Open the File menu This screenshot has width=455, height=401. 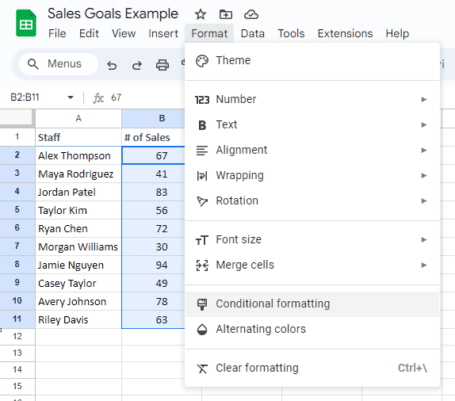[x=57, y=33]
